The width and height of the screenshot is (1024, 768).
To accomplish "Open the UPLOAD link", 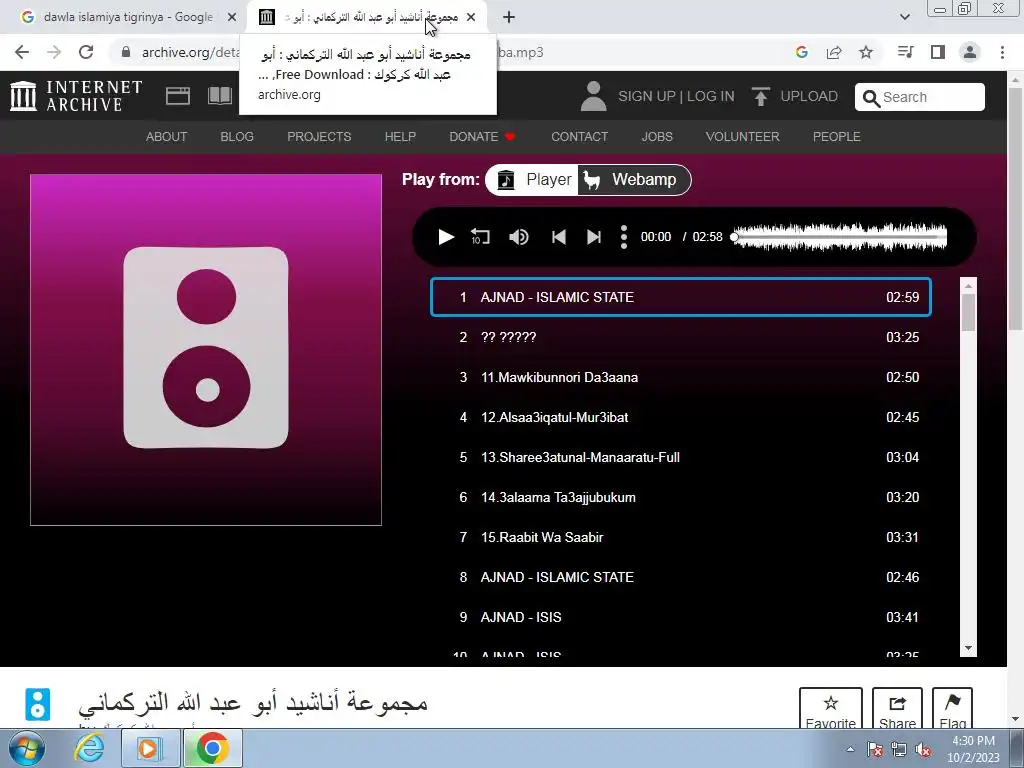I will [x=808, y=96].
